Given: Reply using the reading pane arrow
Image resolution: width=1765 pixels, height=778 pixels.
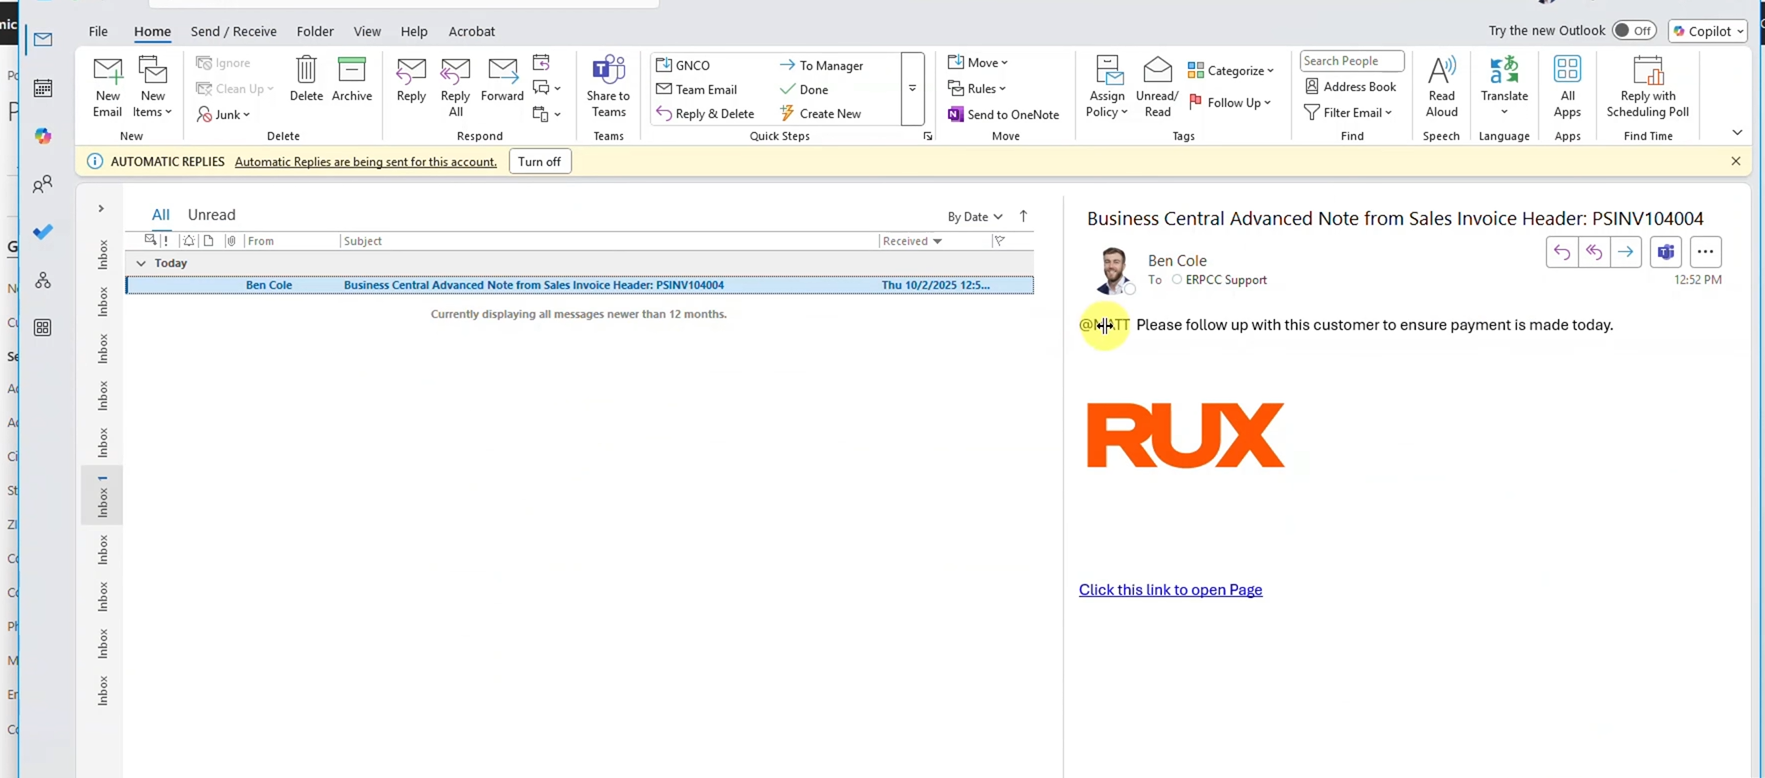Looking at the screenshot, I should coord(1562,252).
